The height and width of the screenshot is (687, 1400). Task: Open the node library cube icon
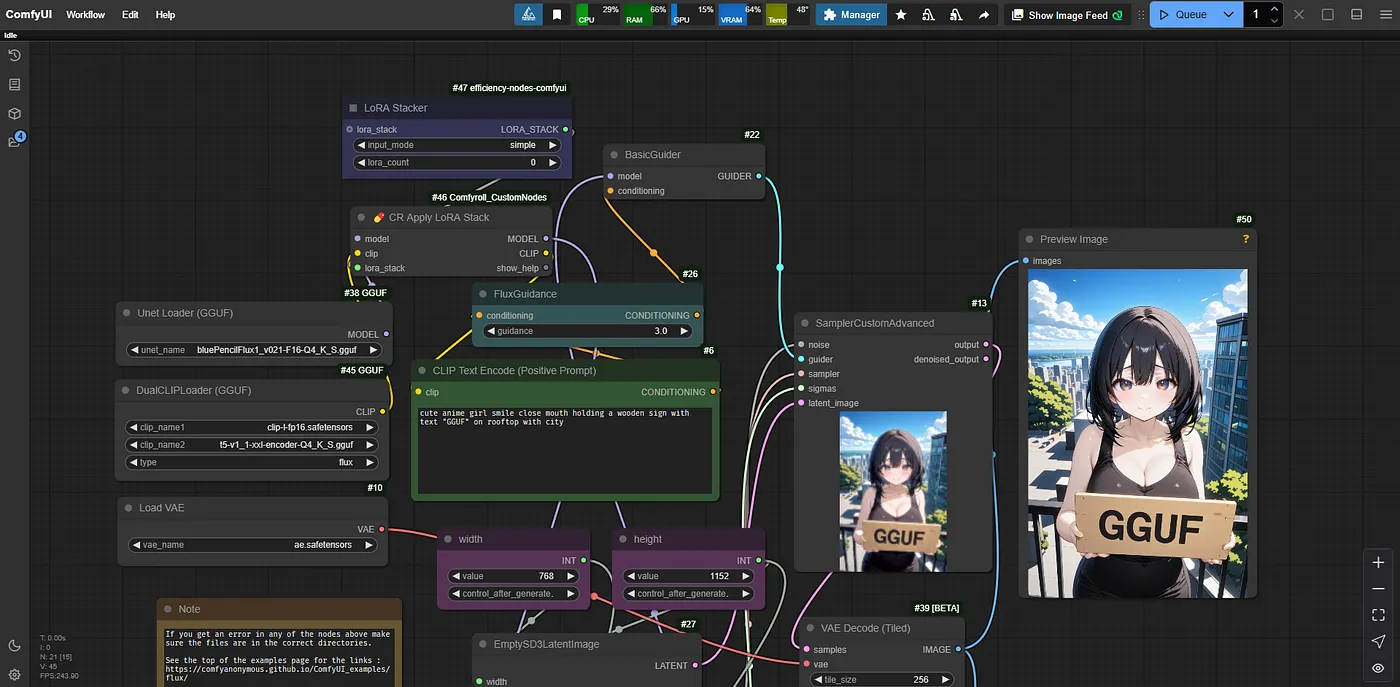[14, 113]
